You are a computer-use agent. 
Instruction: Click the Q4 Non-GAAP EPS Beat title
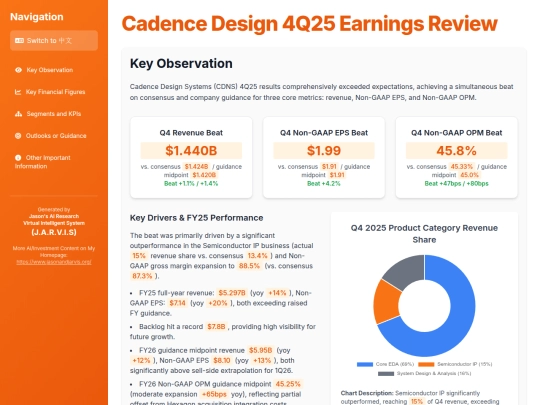(324, 133)
